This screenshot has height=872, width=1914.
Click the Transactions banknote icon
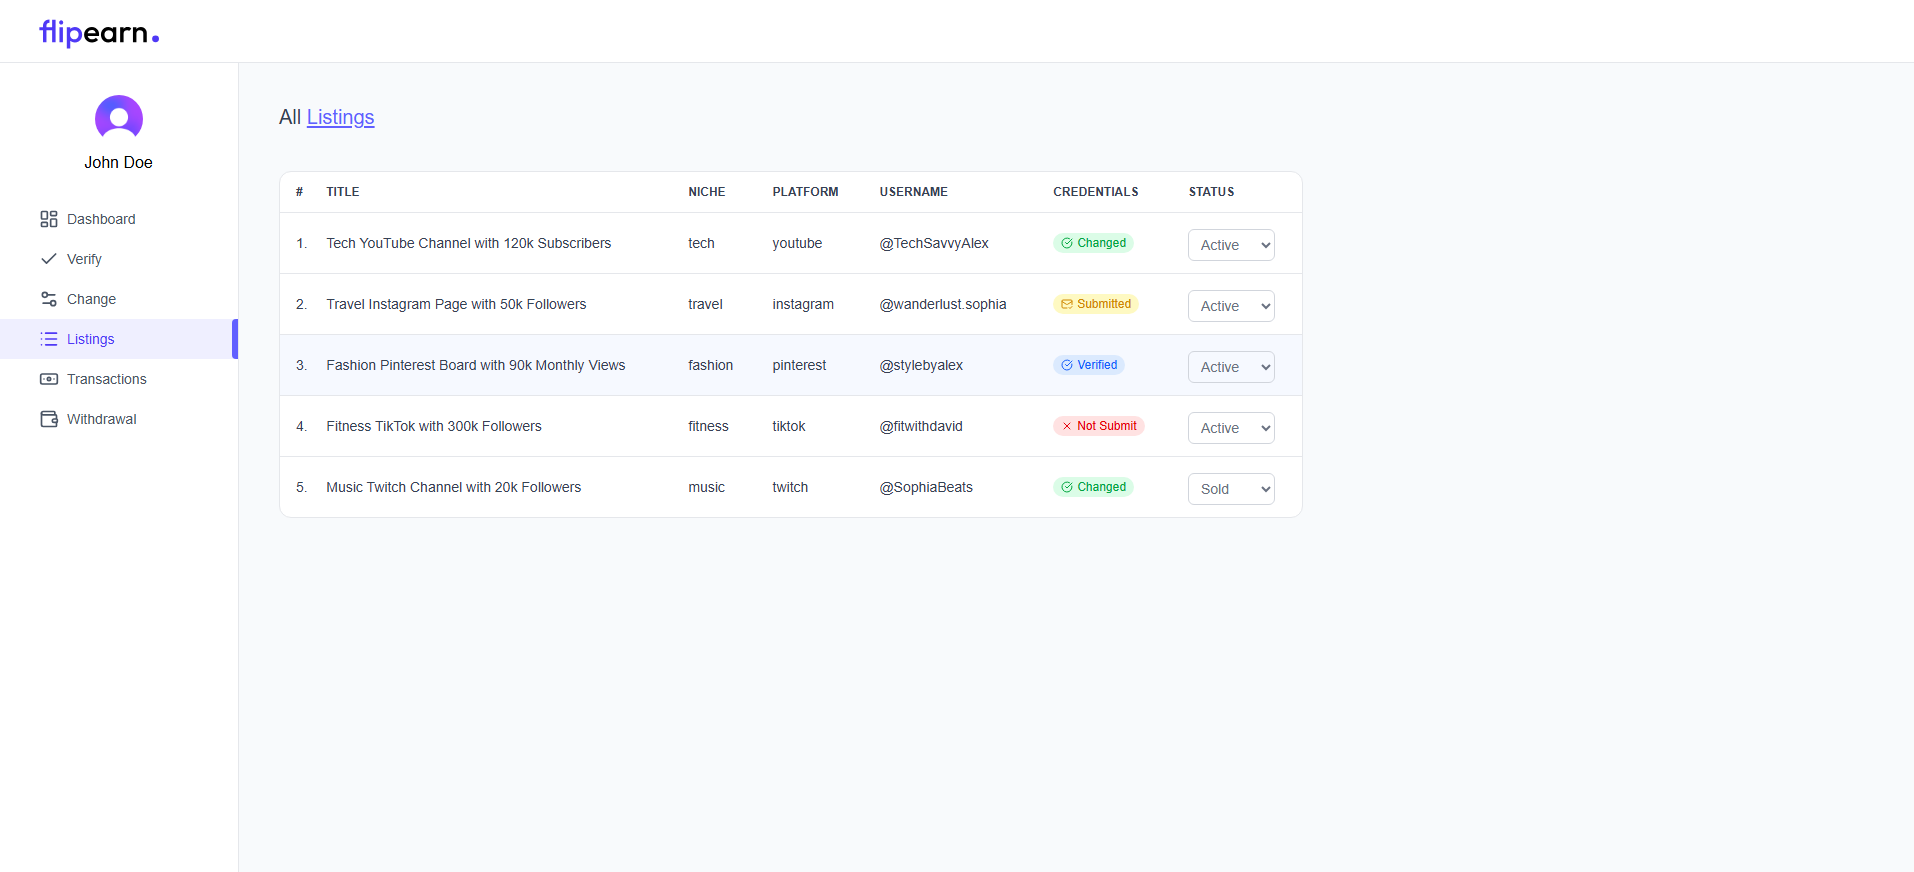48,379
